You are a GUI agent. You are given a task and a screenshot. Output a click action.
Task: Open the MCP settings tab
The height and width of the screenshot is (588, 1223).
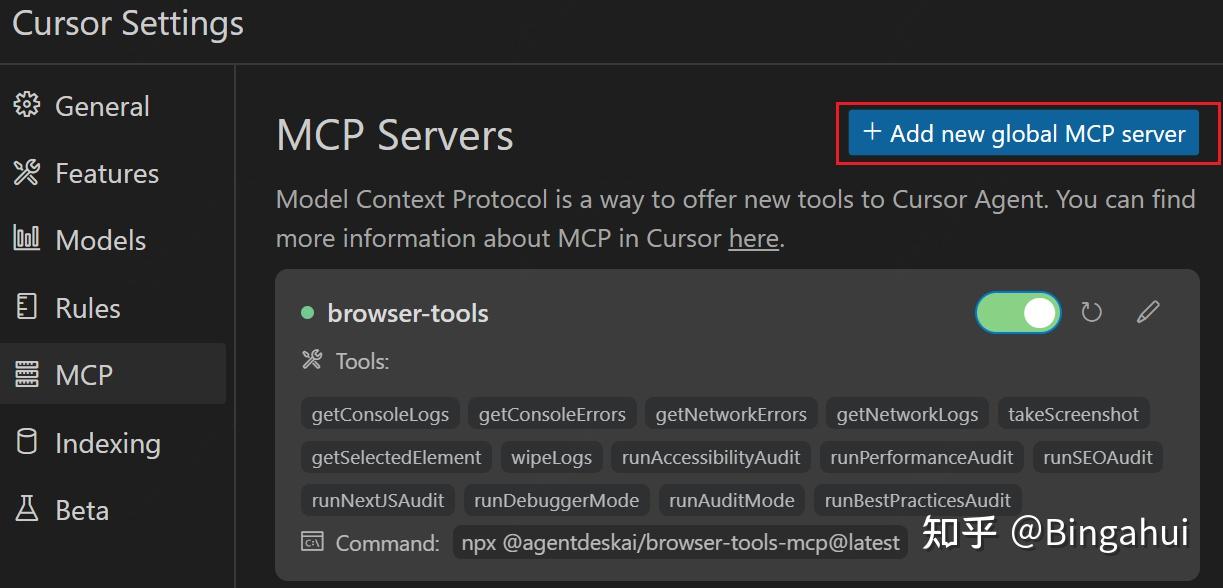[84, 375]
